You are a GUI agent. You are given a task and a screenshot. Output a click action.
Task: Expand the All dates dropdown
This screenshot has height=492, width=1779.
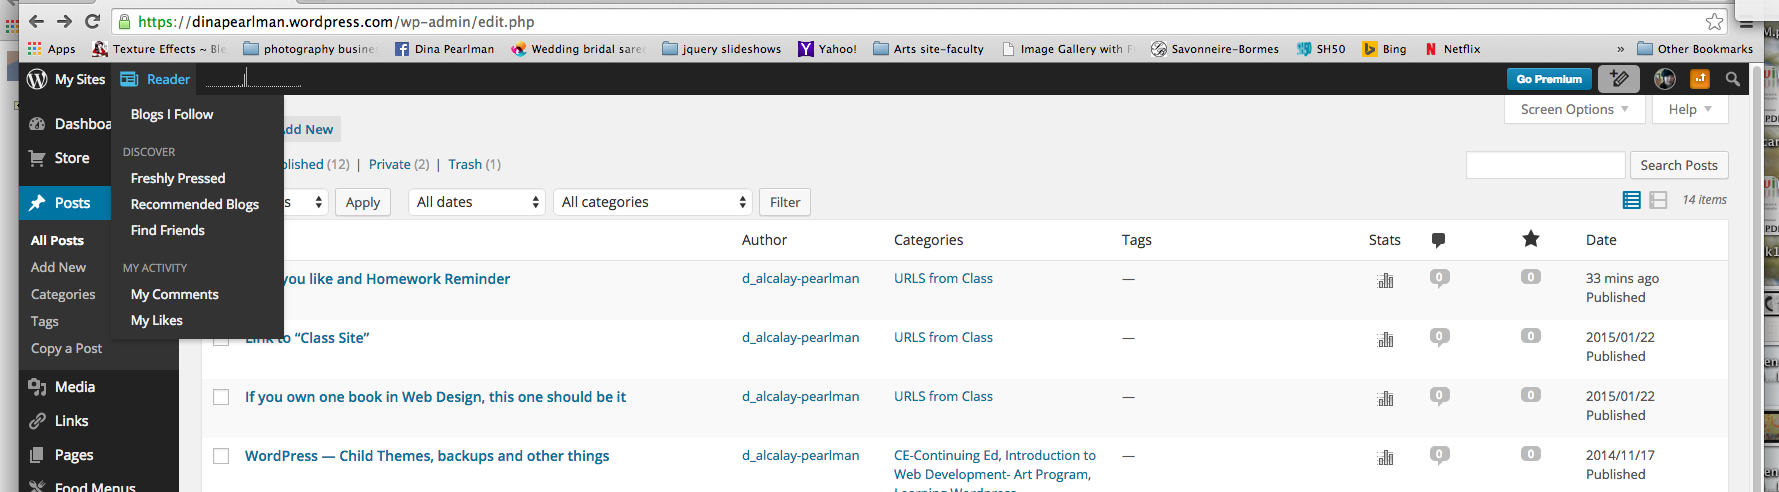(x=477, y=202)
